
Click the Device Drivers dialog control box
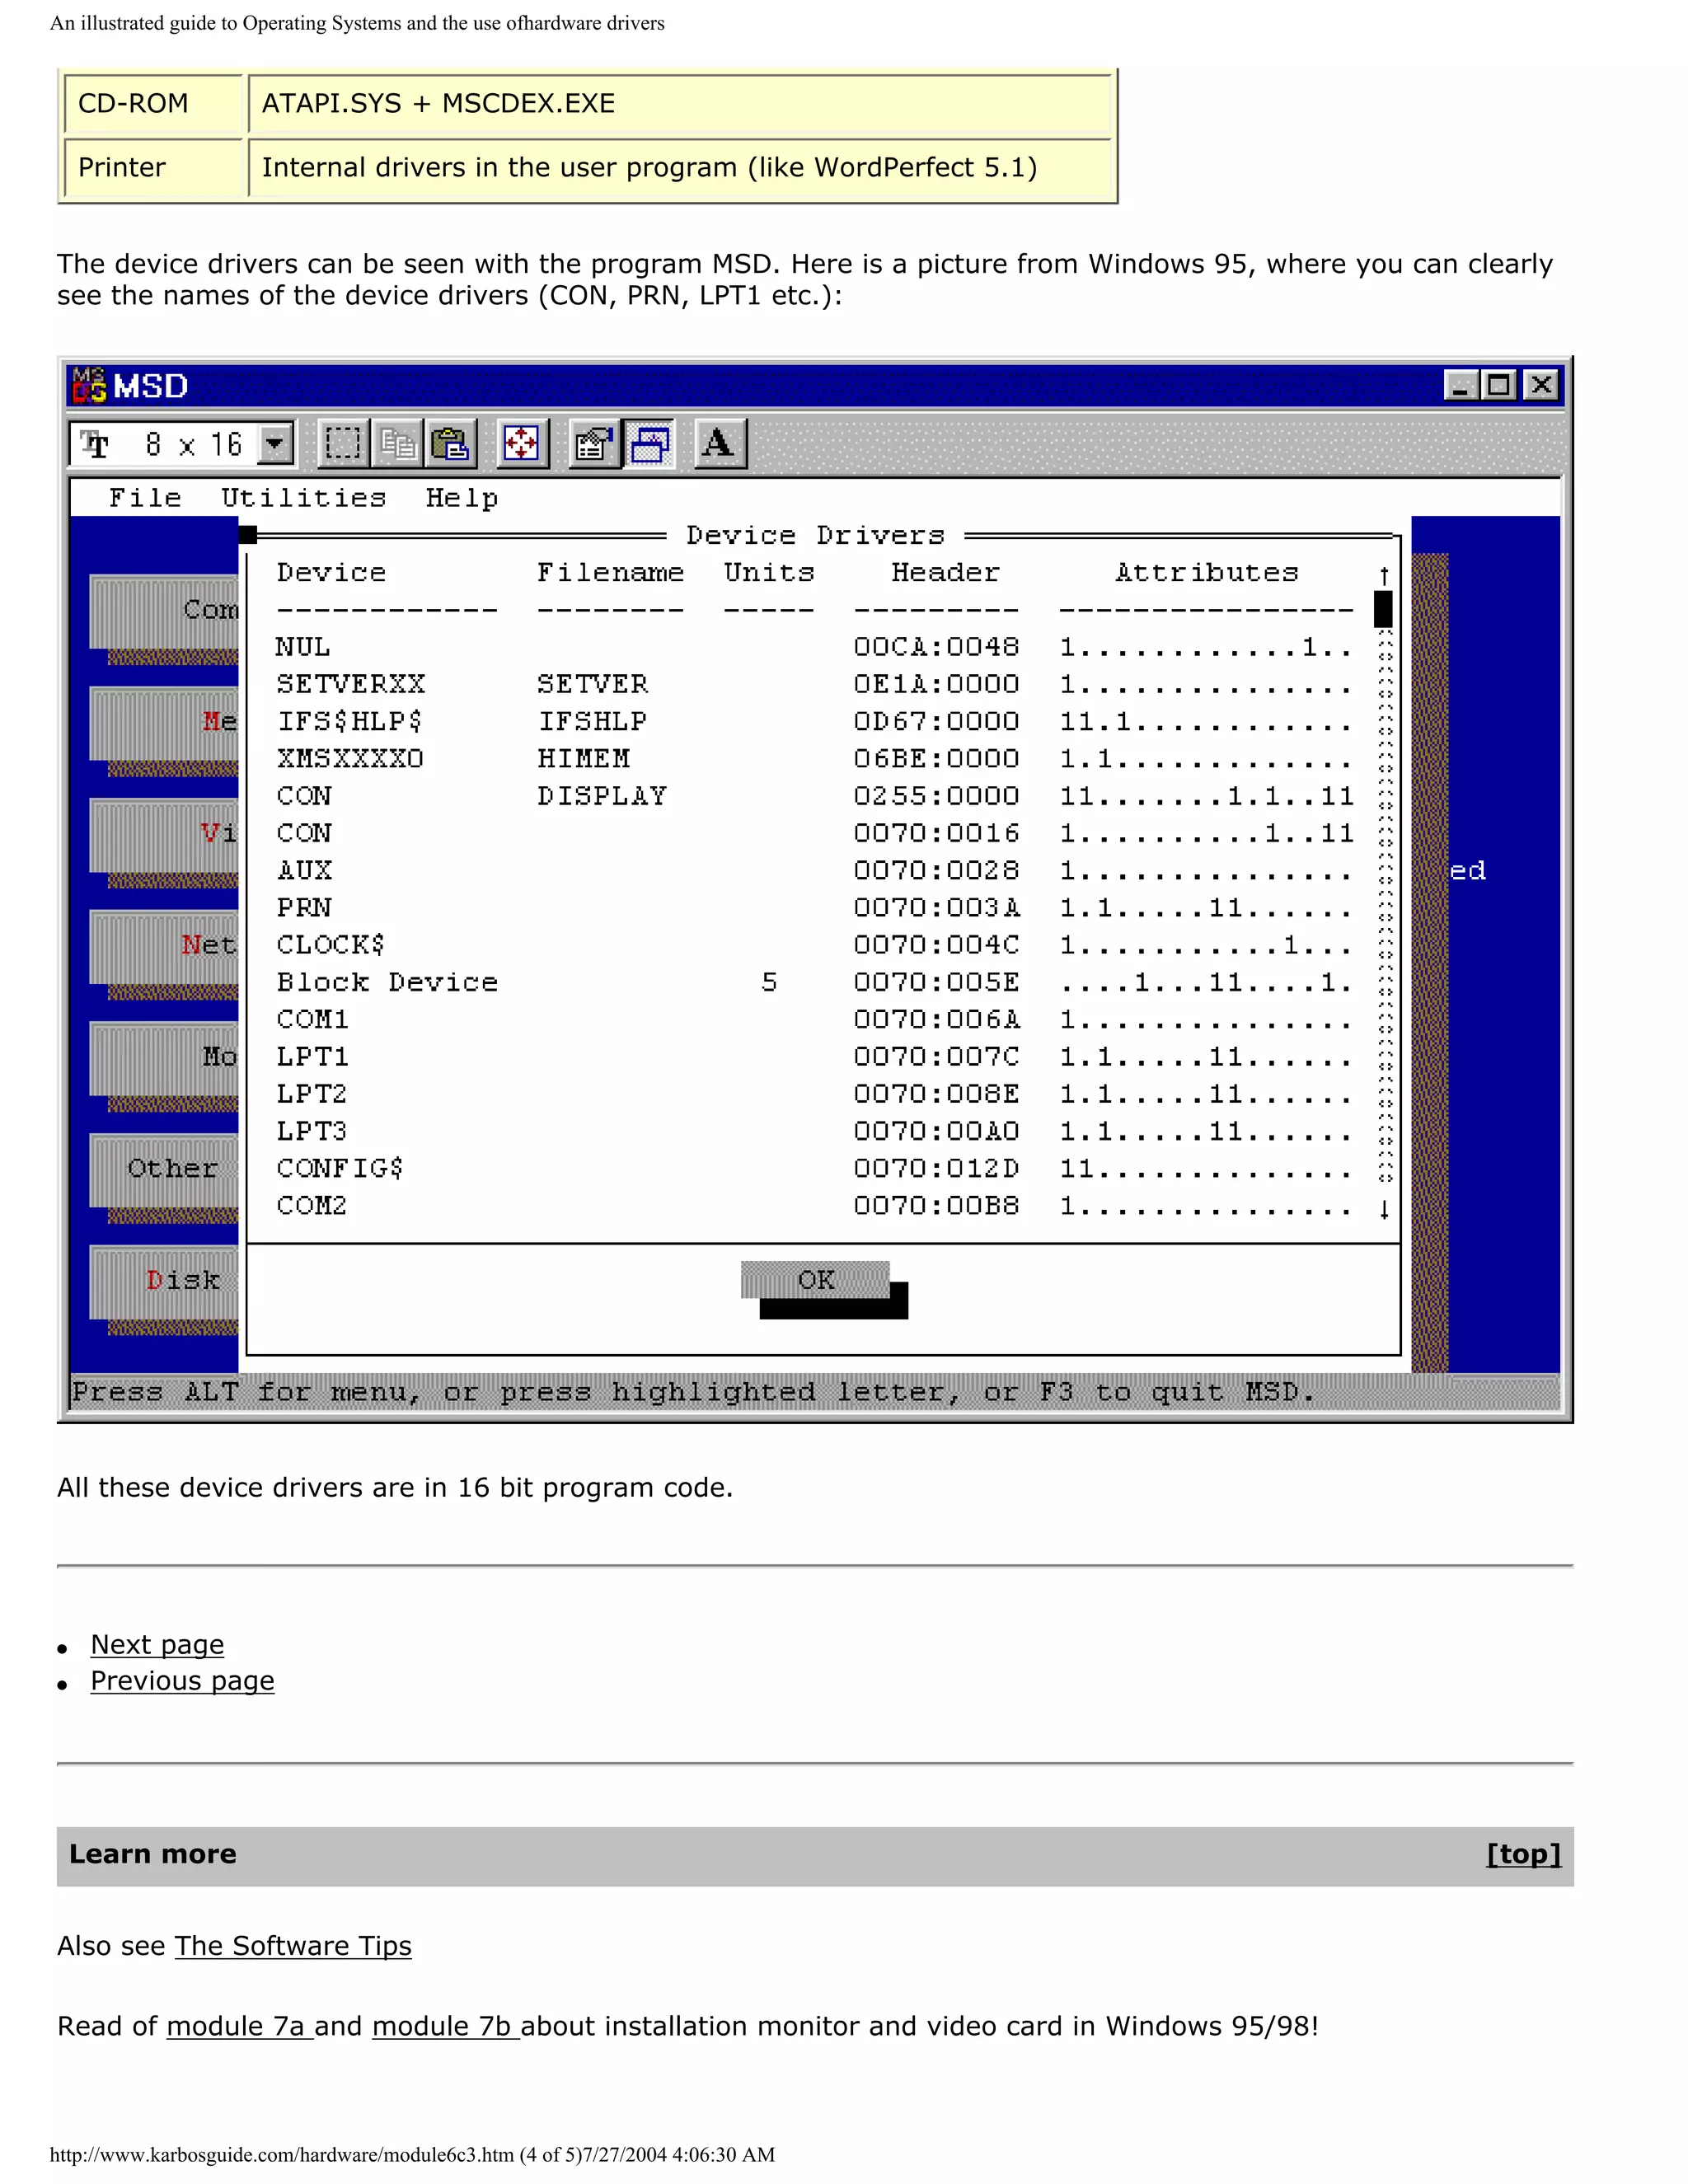[x=248, y=535]
